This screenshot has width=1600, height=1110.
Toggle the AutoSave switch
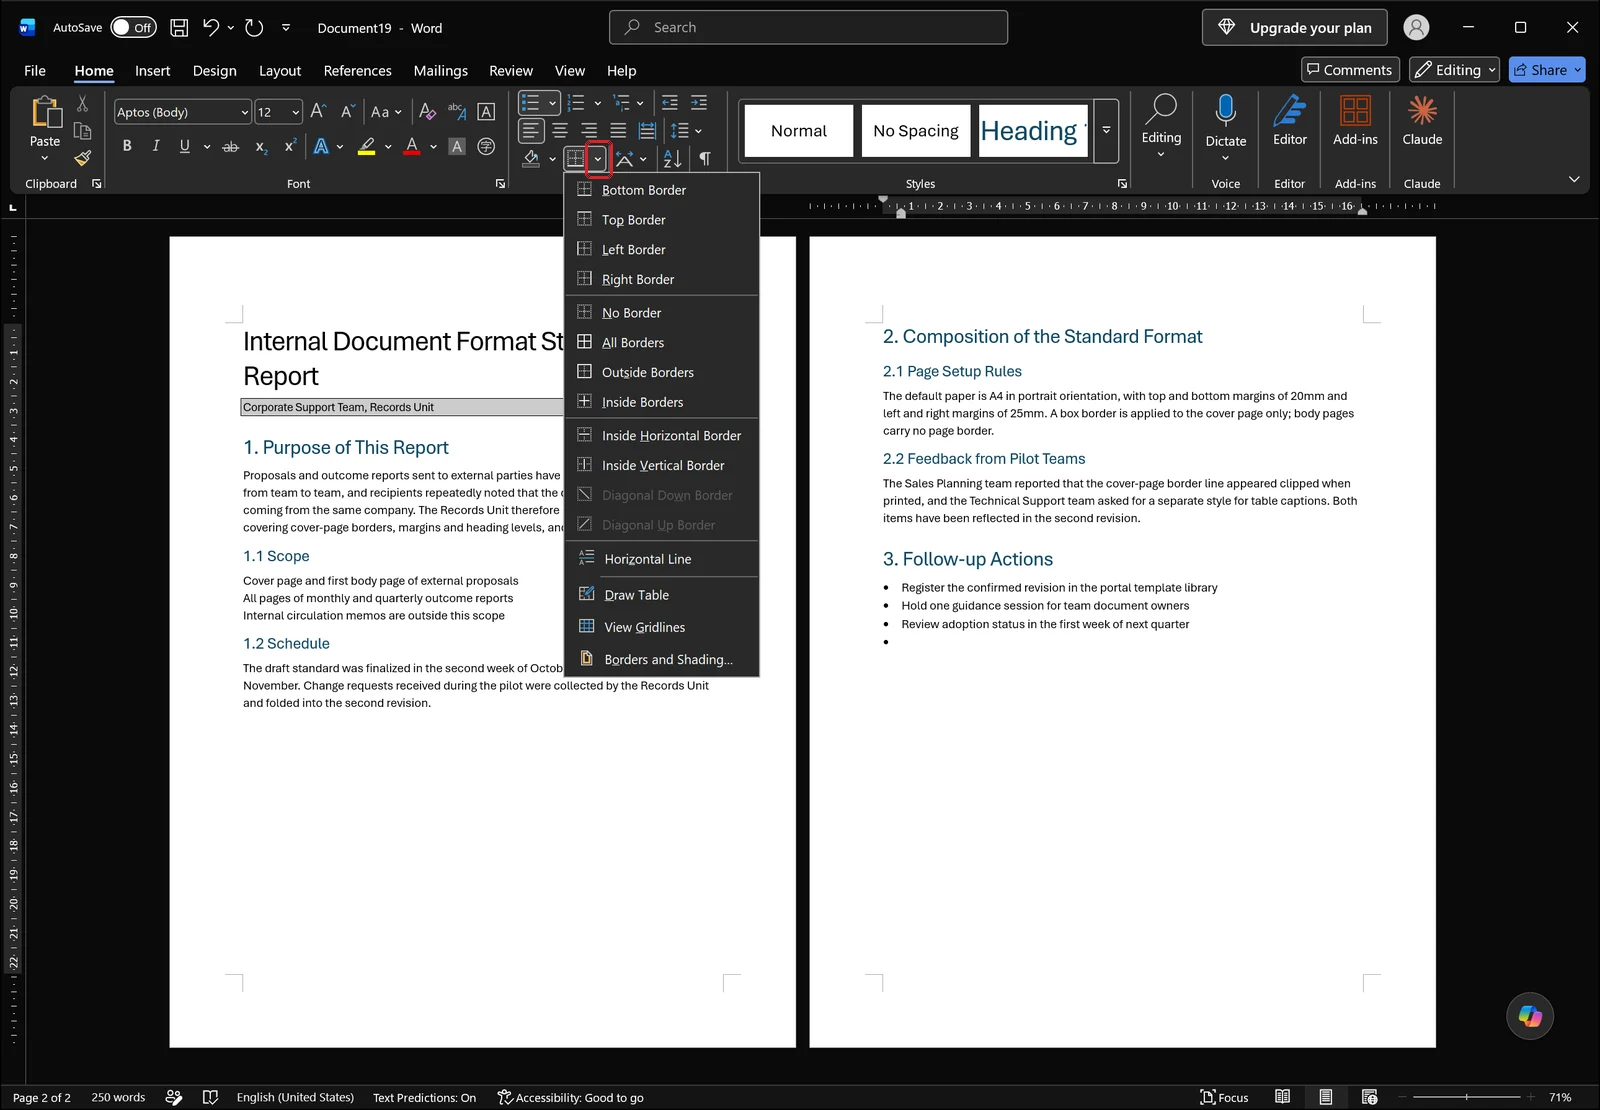[x=133, y=28]
